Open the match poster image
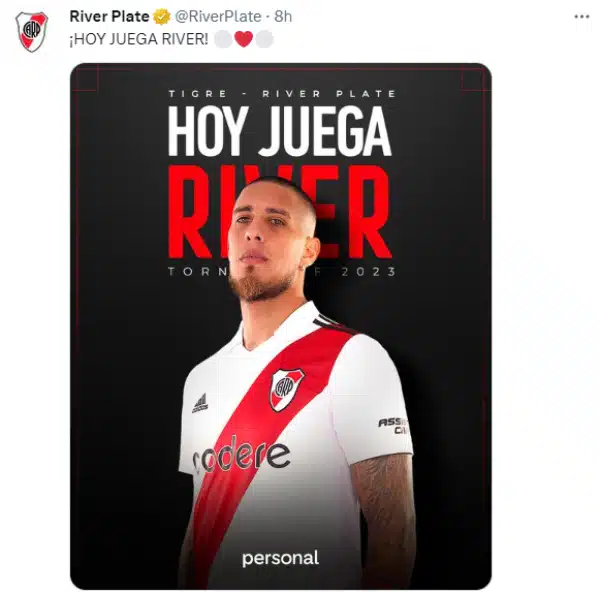600x593 pixels. click(281, 326)
